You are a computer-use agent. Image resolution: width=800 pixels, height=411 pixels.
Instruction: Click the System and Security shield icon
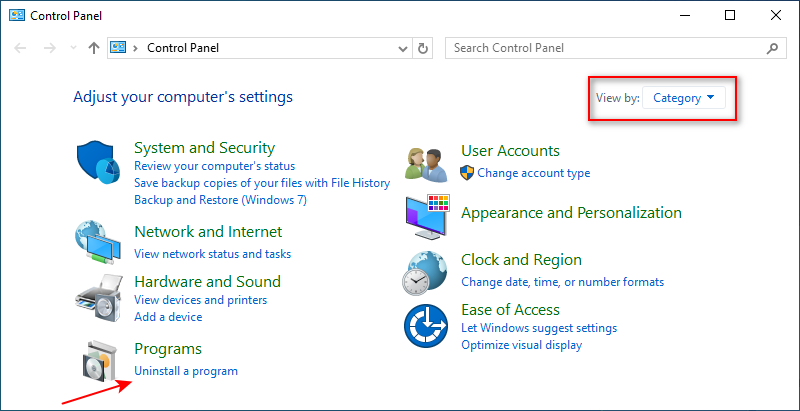pos(98,163)
